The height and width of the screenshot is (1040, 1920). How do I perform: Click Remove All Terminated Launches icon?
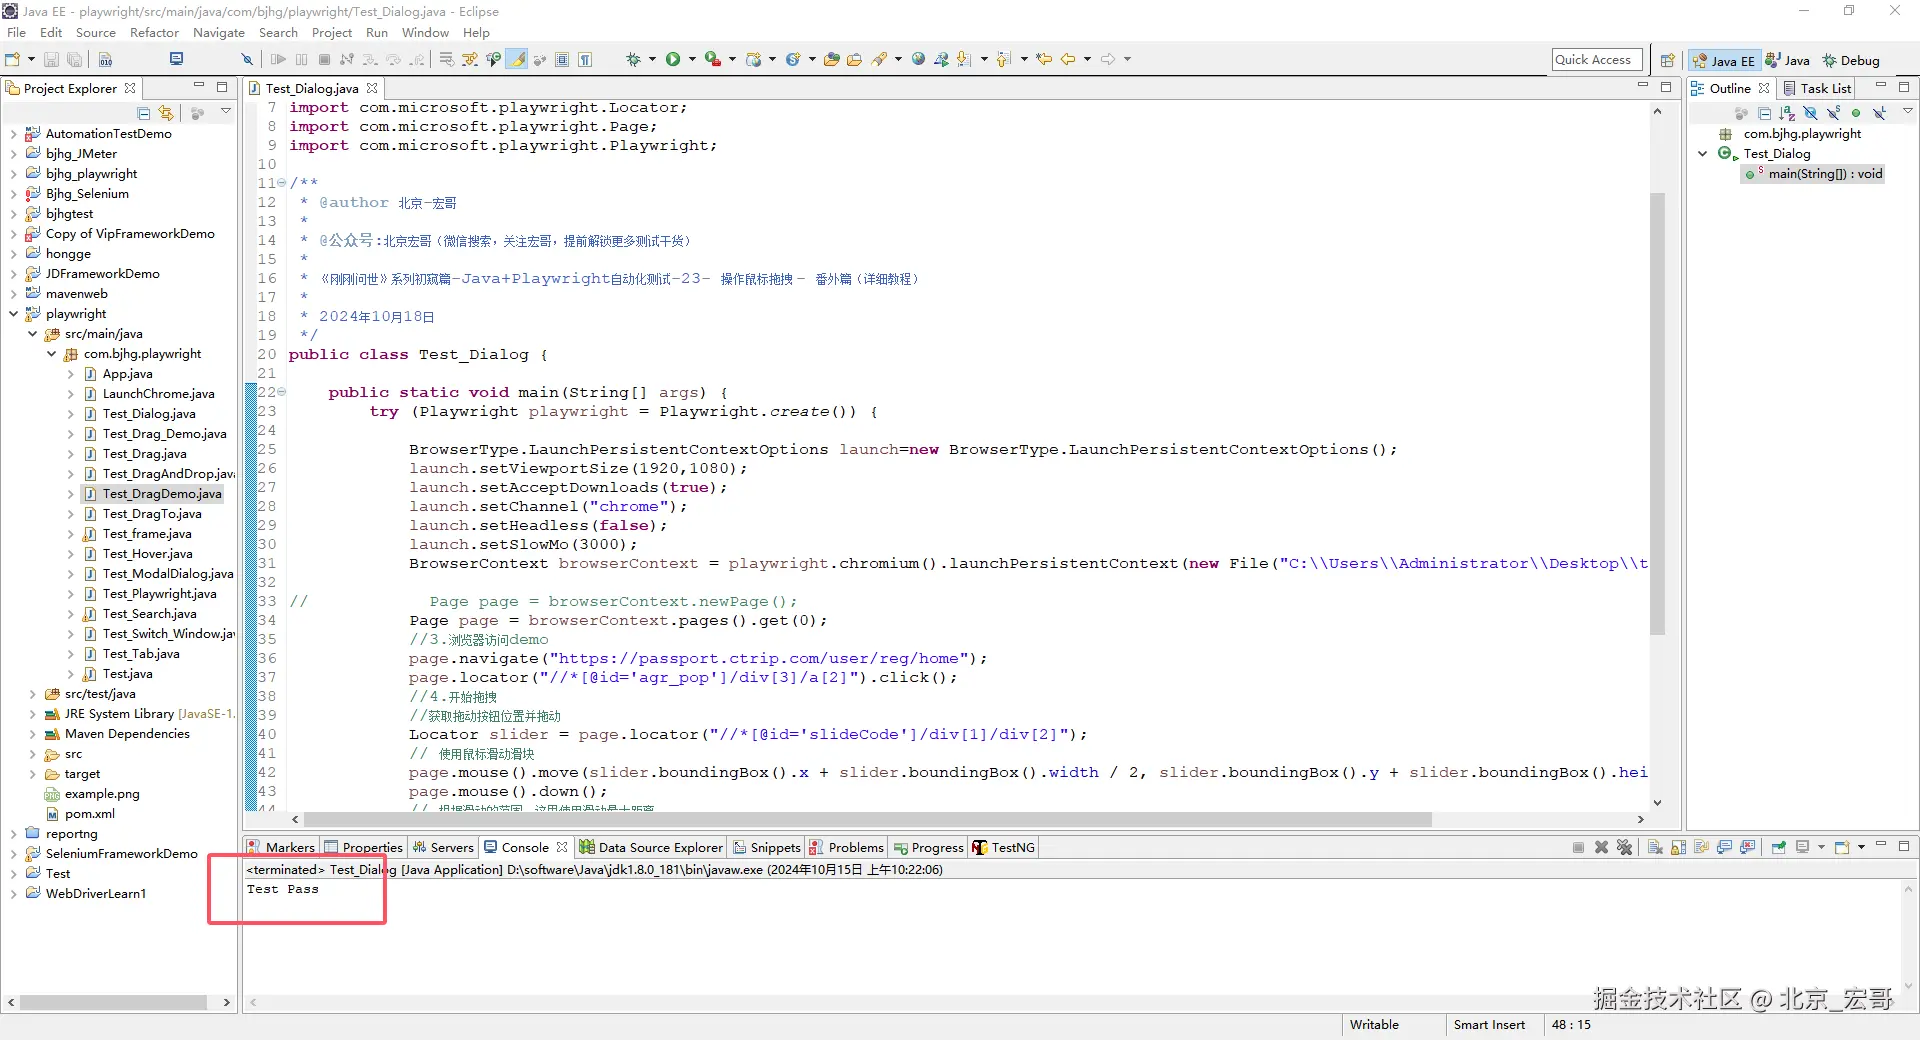pyautogui.click(x=1624, y=847)
